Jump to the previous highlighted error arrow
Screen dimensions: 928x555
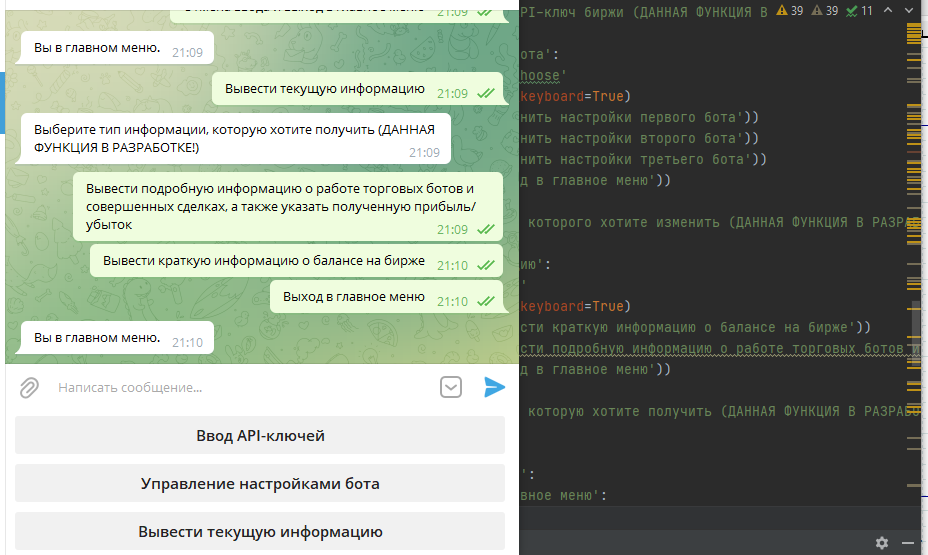tap(887, 11)
